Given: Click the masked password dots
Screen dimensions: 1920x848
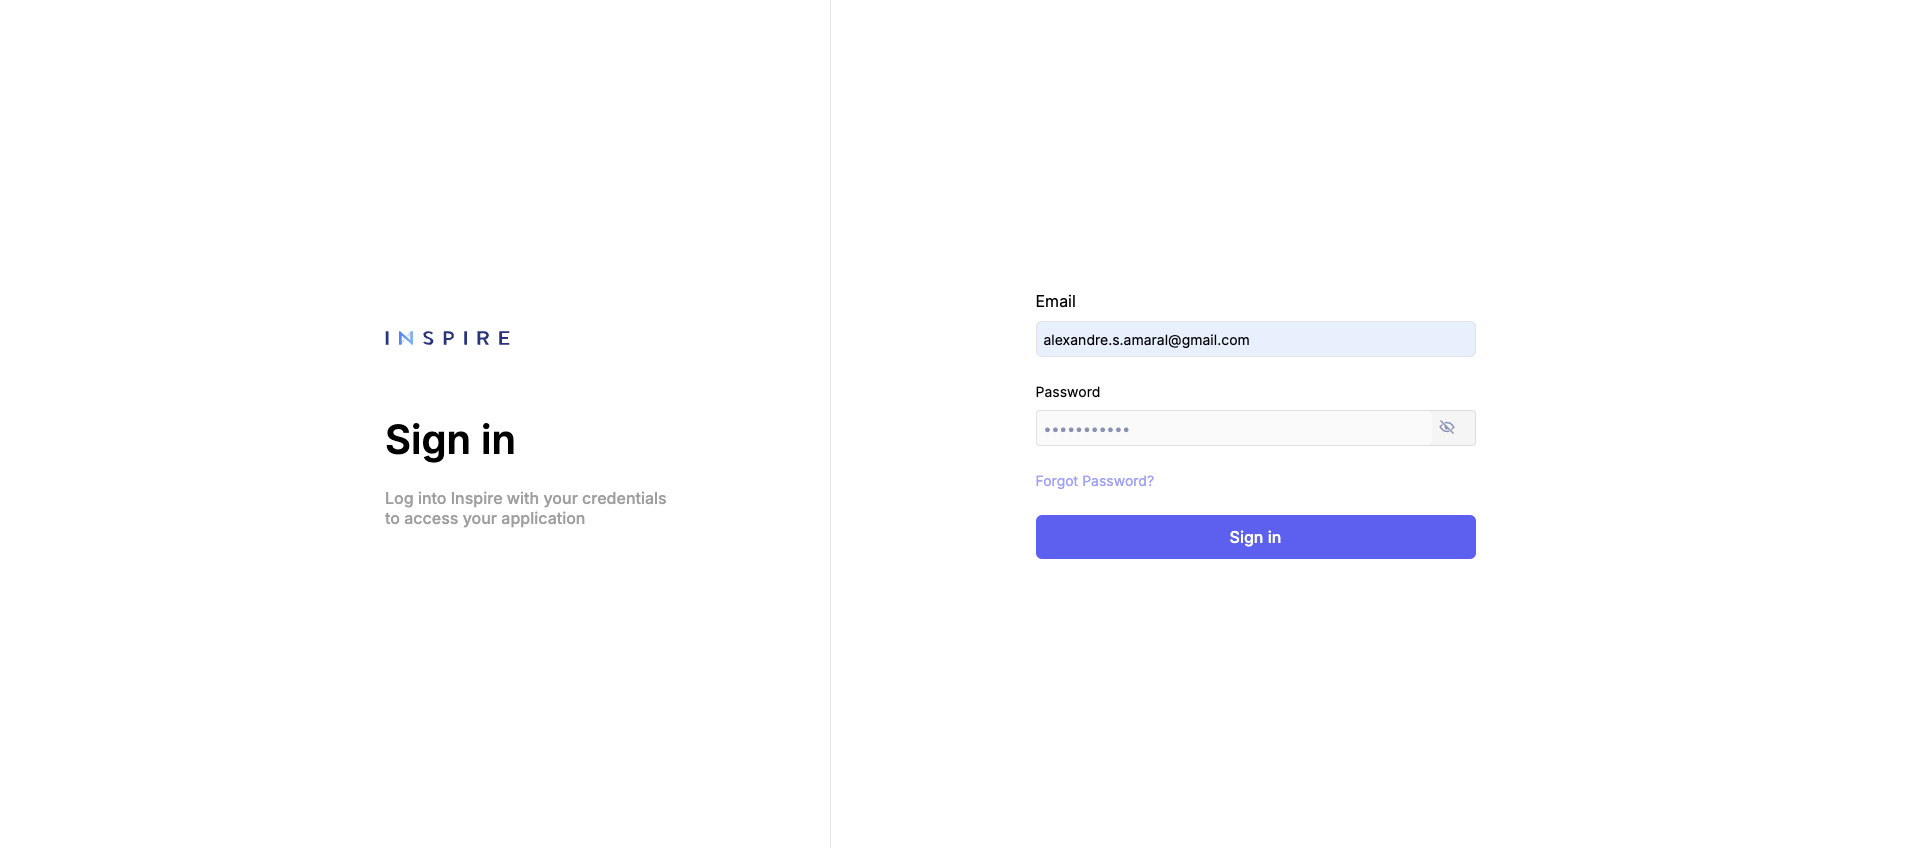Looking at the screenshot, I should (x=1087, y=430).
